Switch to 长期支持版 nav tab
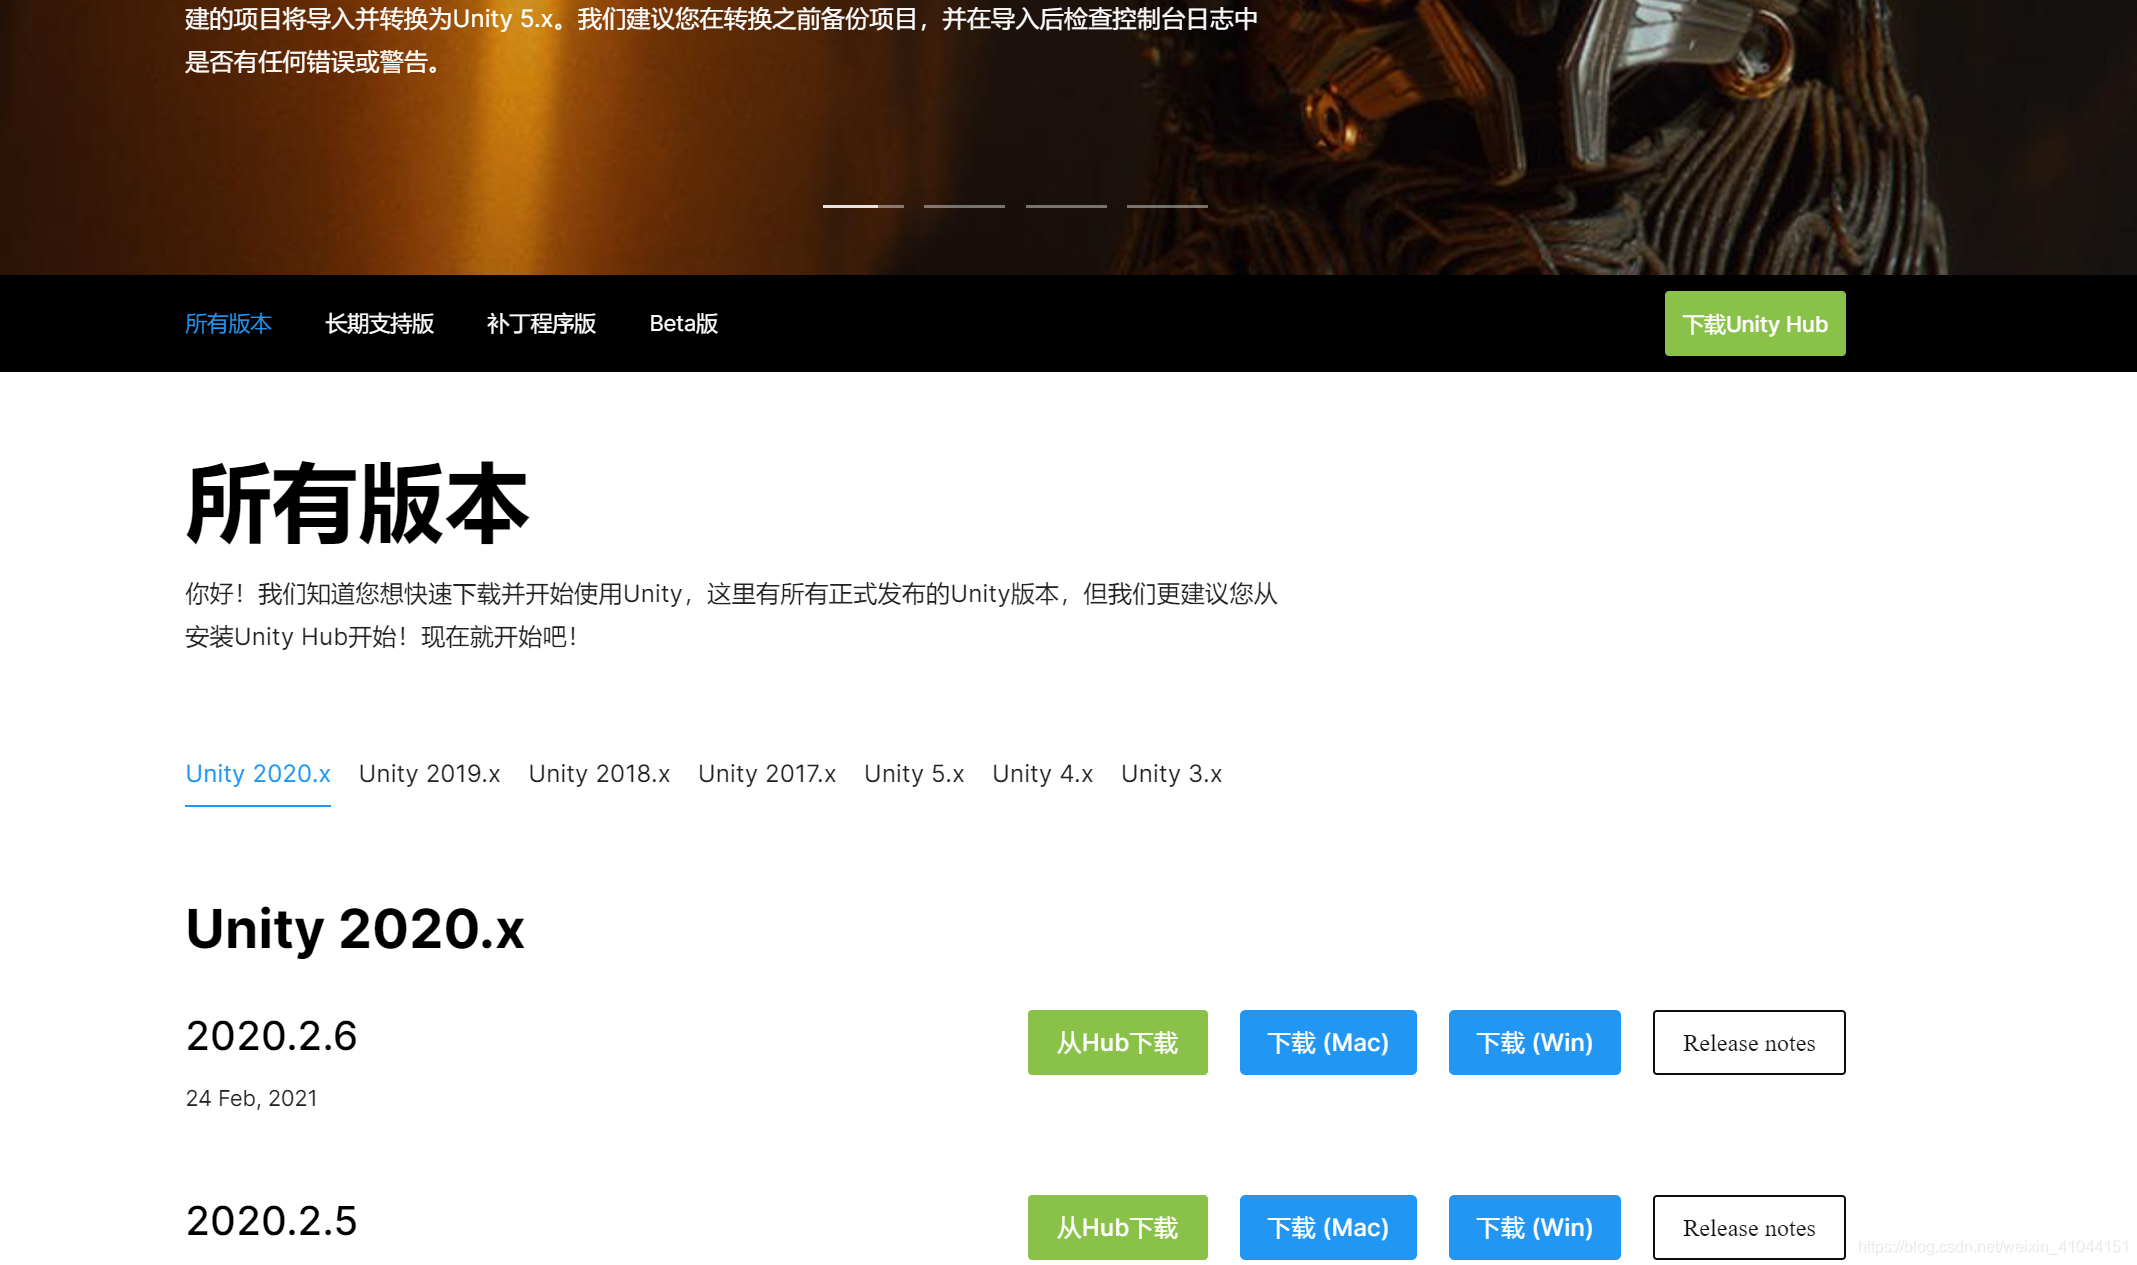 (x=379, y=324)
